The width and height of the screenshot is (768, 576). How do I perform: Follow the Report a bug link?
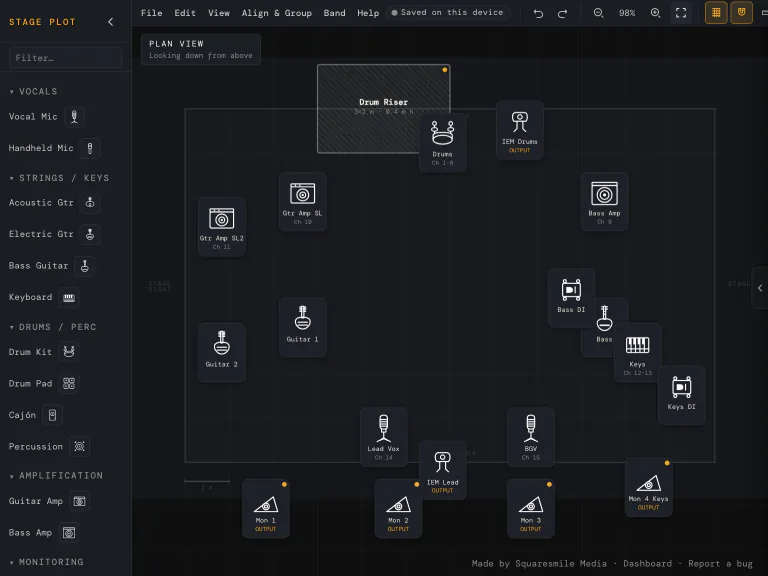(720, 564)
